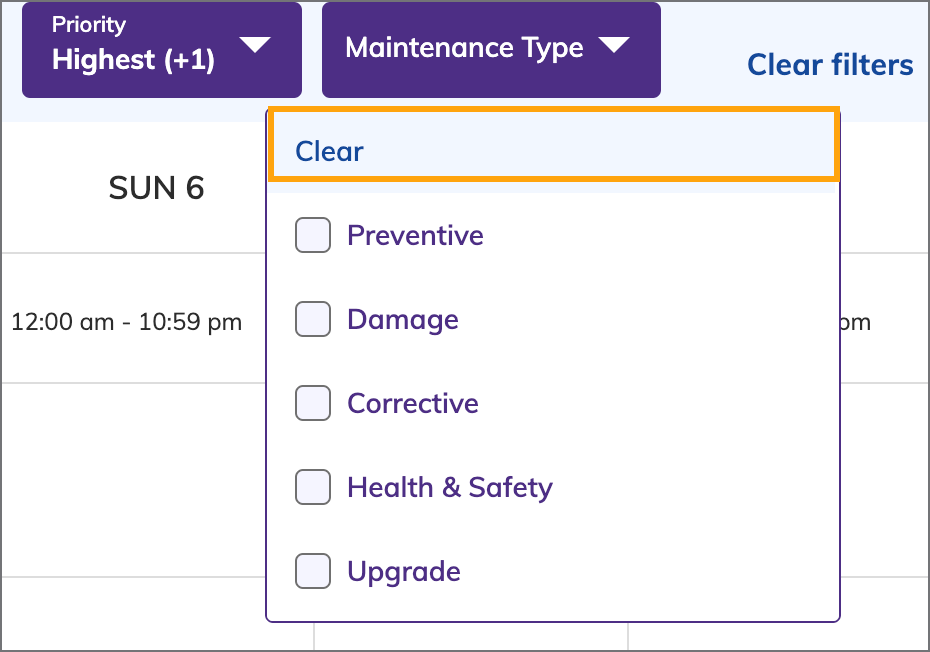Pick the Corrective option label
This screenshot has height=652, width=930.
pyautogui.click(x=413, y=404)
